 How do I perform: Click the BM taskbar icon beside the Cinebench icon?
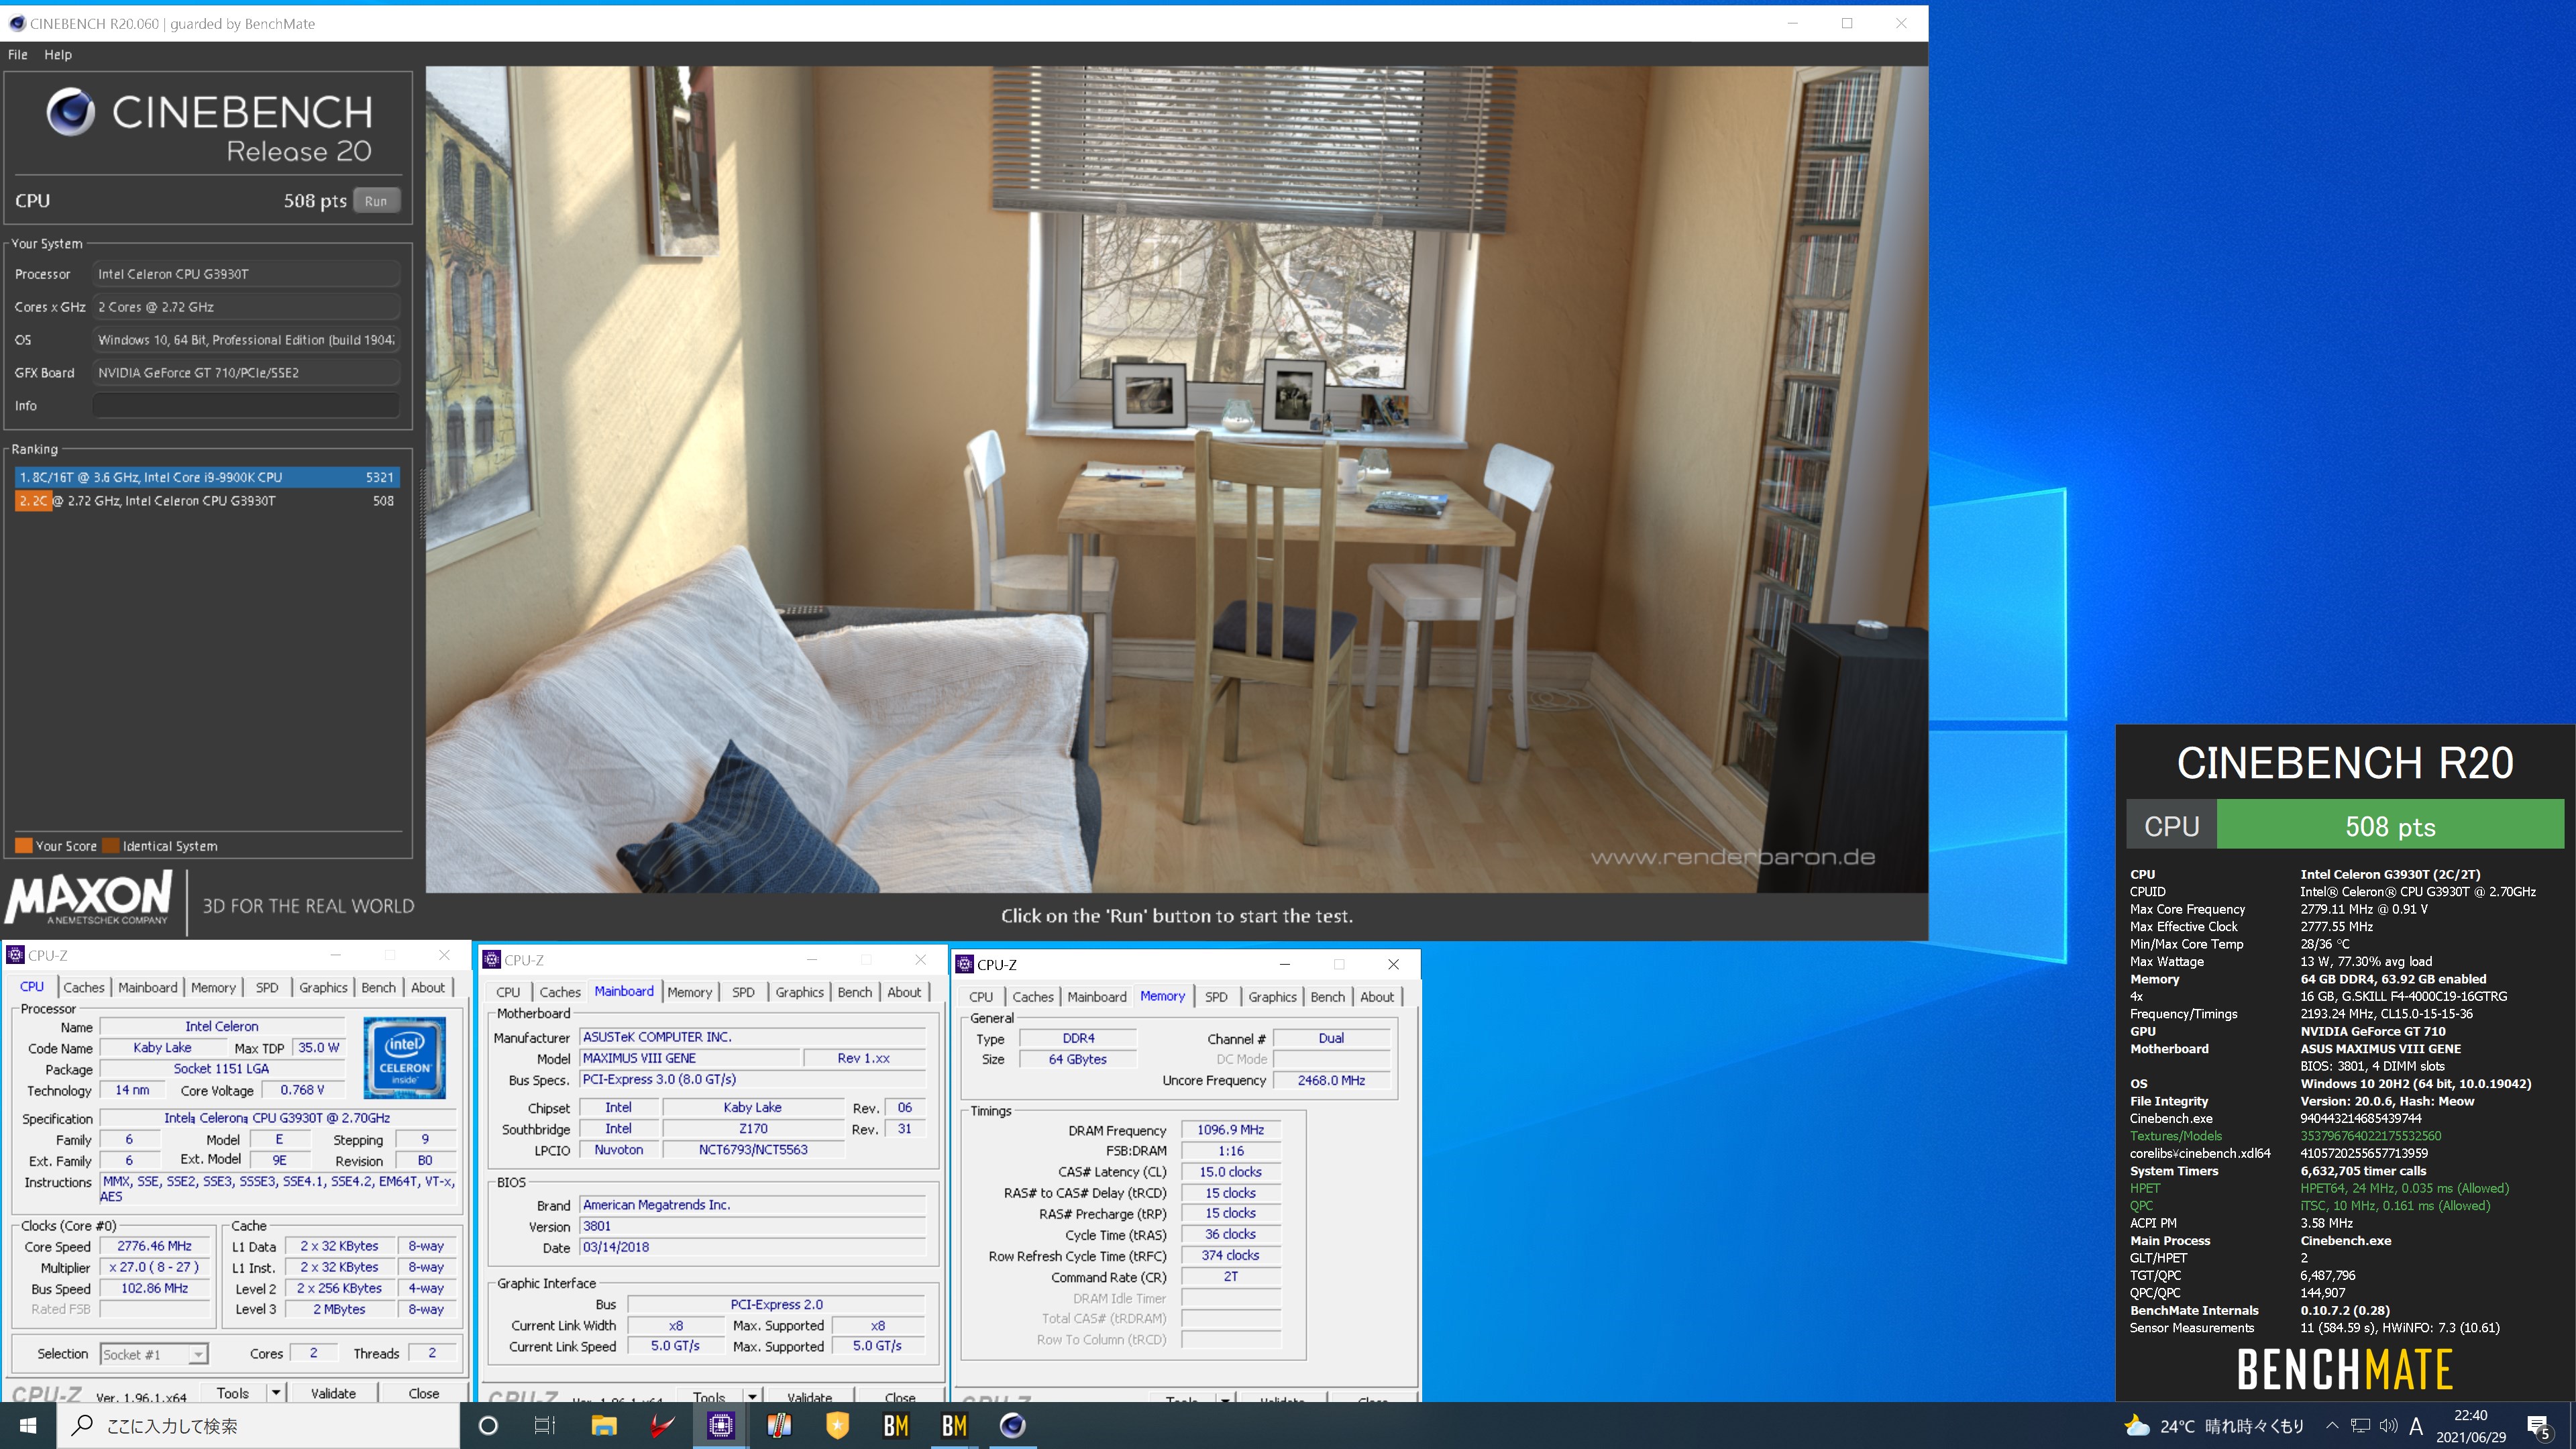pos(954,1425)
